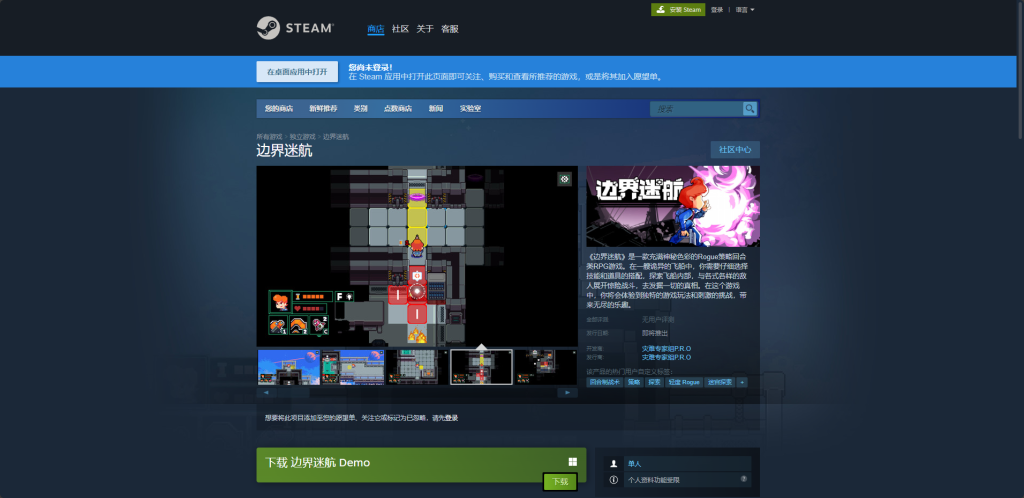This screenshot has width=1024, height=498.
Task: Click the Steam logo in header
Action: point(295,28)
